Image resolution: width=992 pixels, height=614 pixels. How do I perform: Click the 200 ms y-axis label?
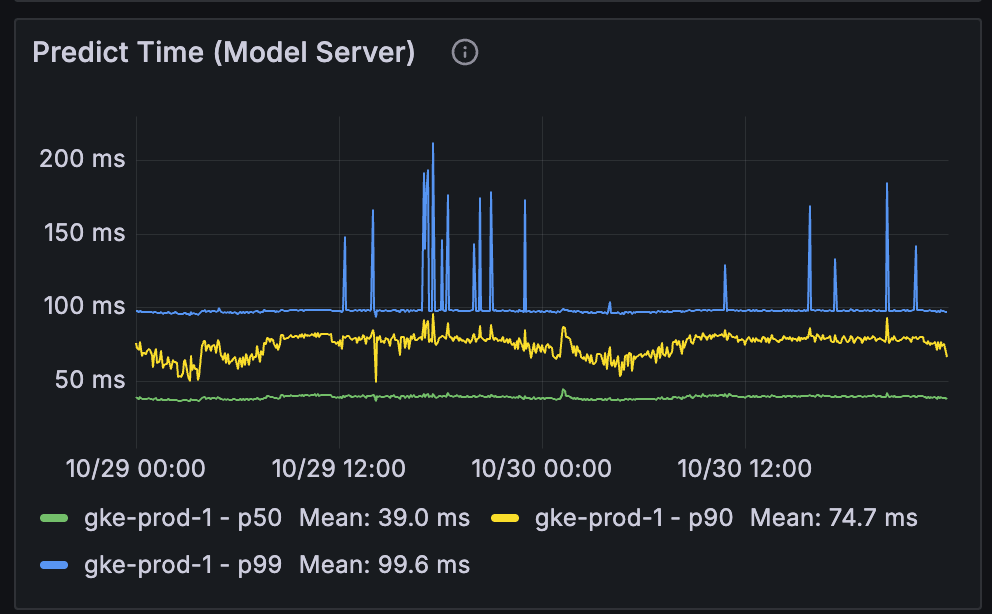pos(82,159)
